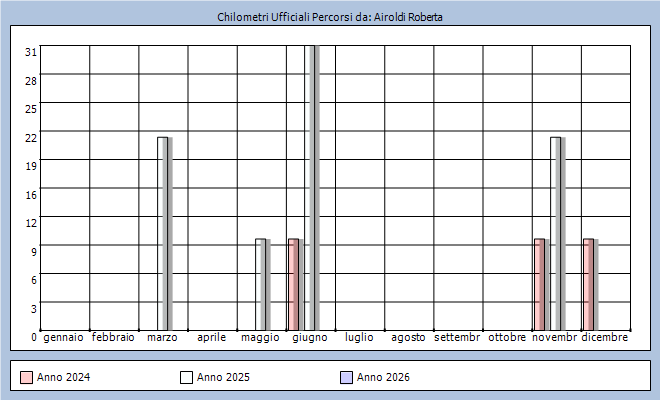Viewport: 660px width, 400px height.
Task: Select the pink dicembre bar for 2024
Action: (588, 284)
